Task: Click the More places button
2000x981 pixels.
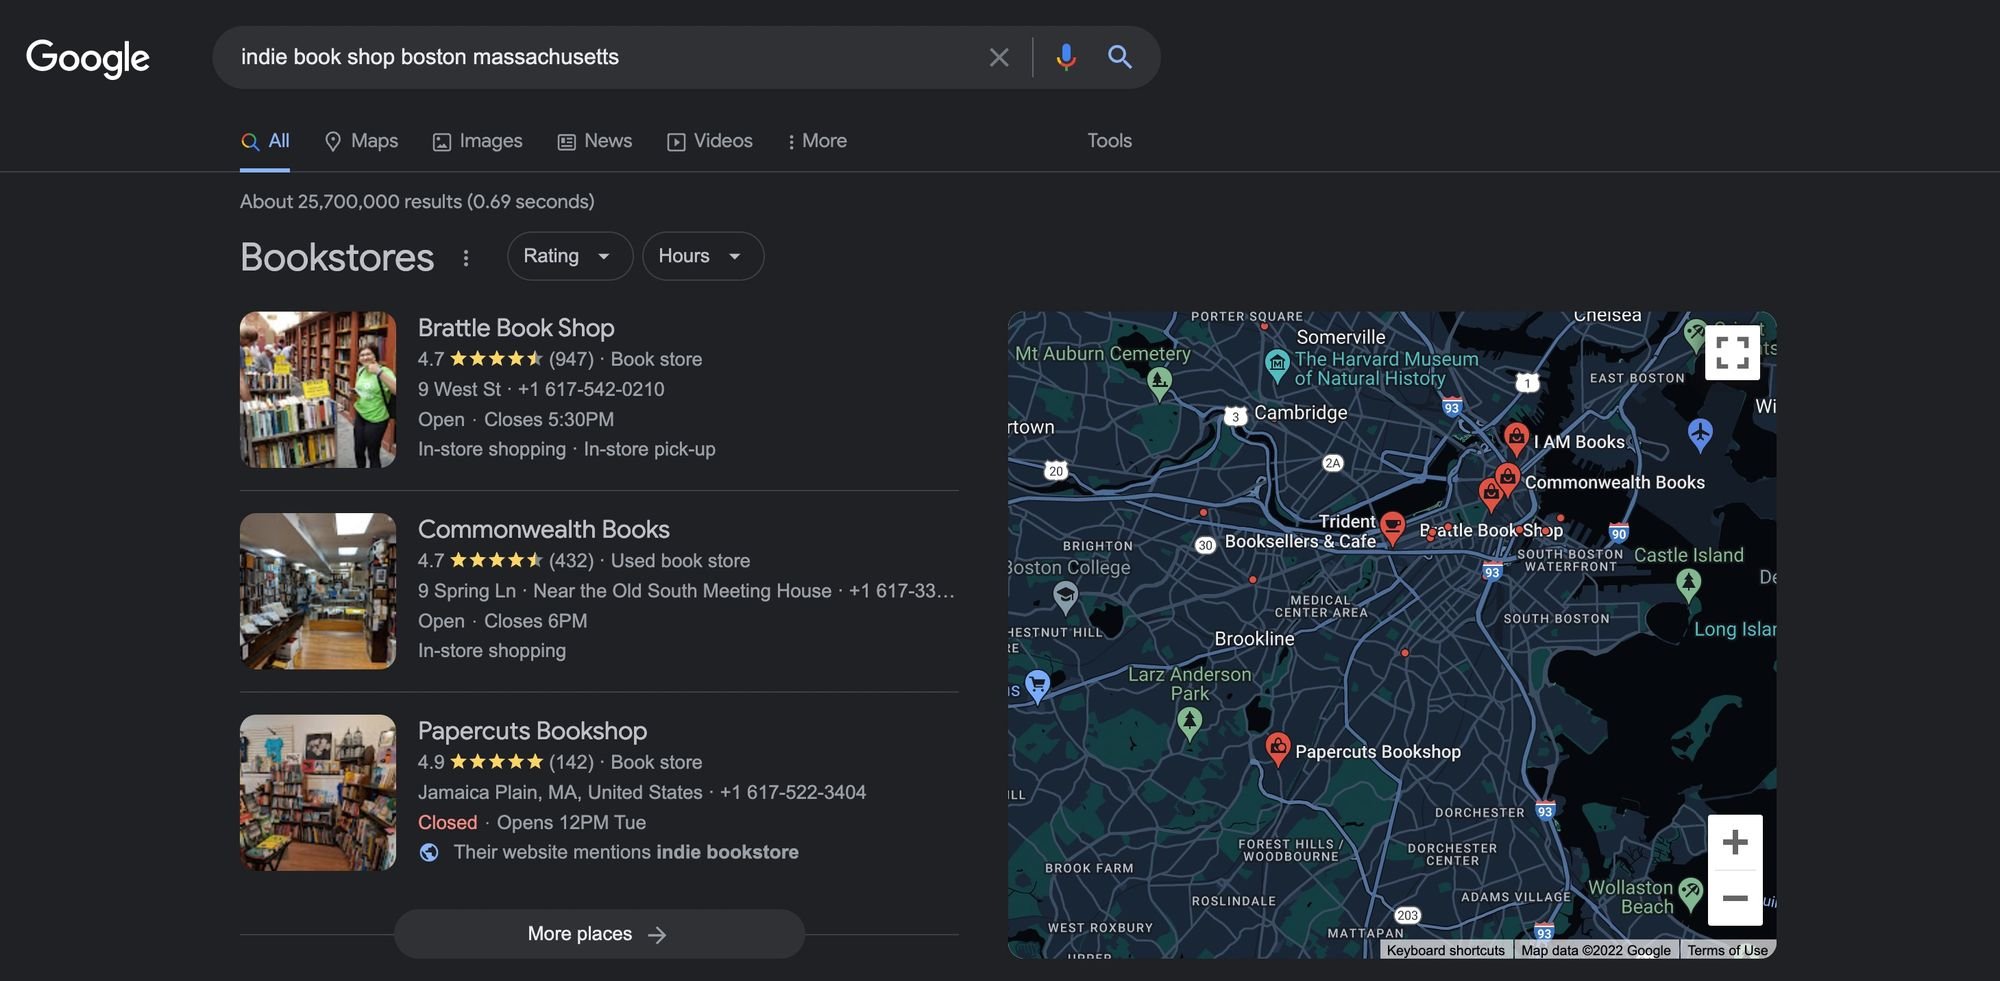Action: [598, 934]
